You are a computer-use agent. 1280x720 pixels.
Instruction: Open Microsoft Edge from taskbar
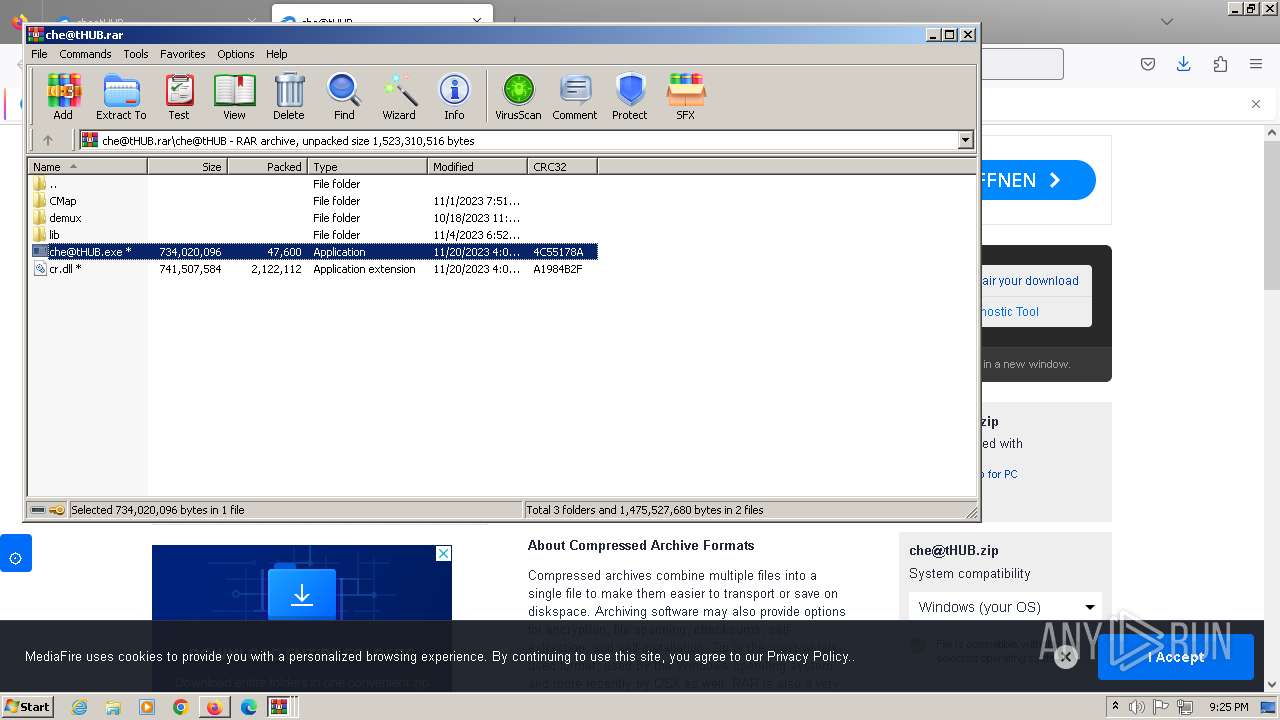(x=248, y=707)
